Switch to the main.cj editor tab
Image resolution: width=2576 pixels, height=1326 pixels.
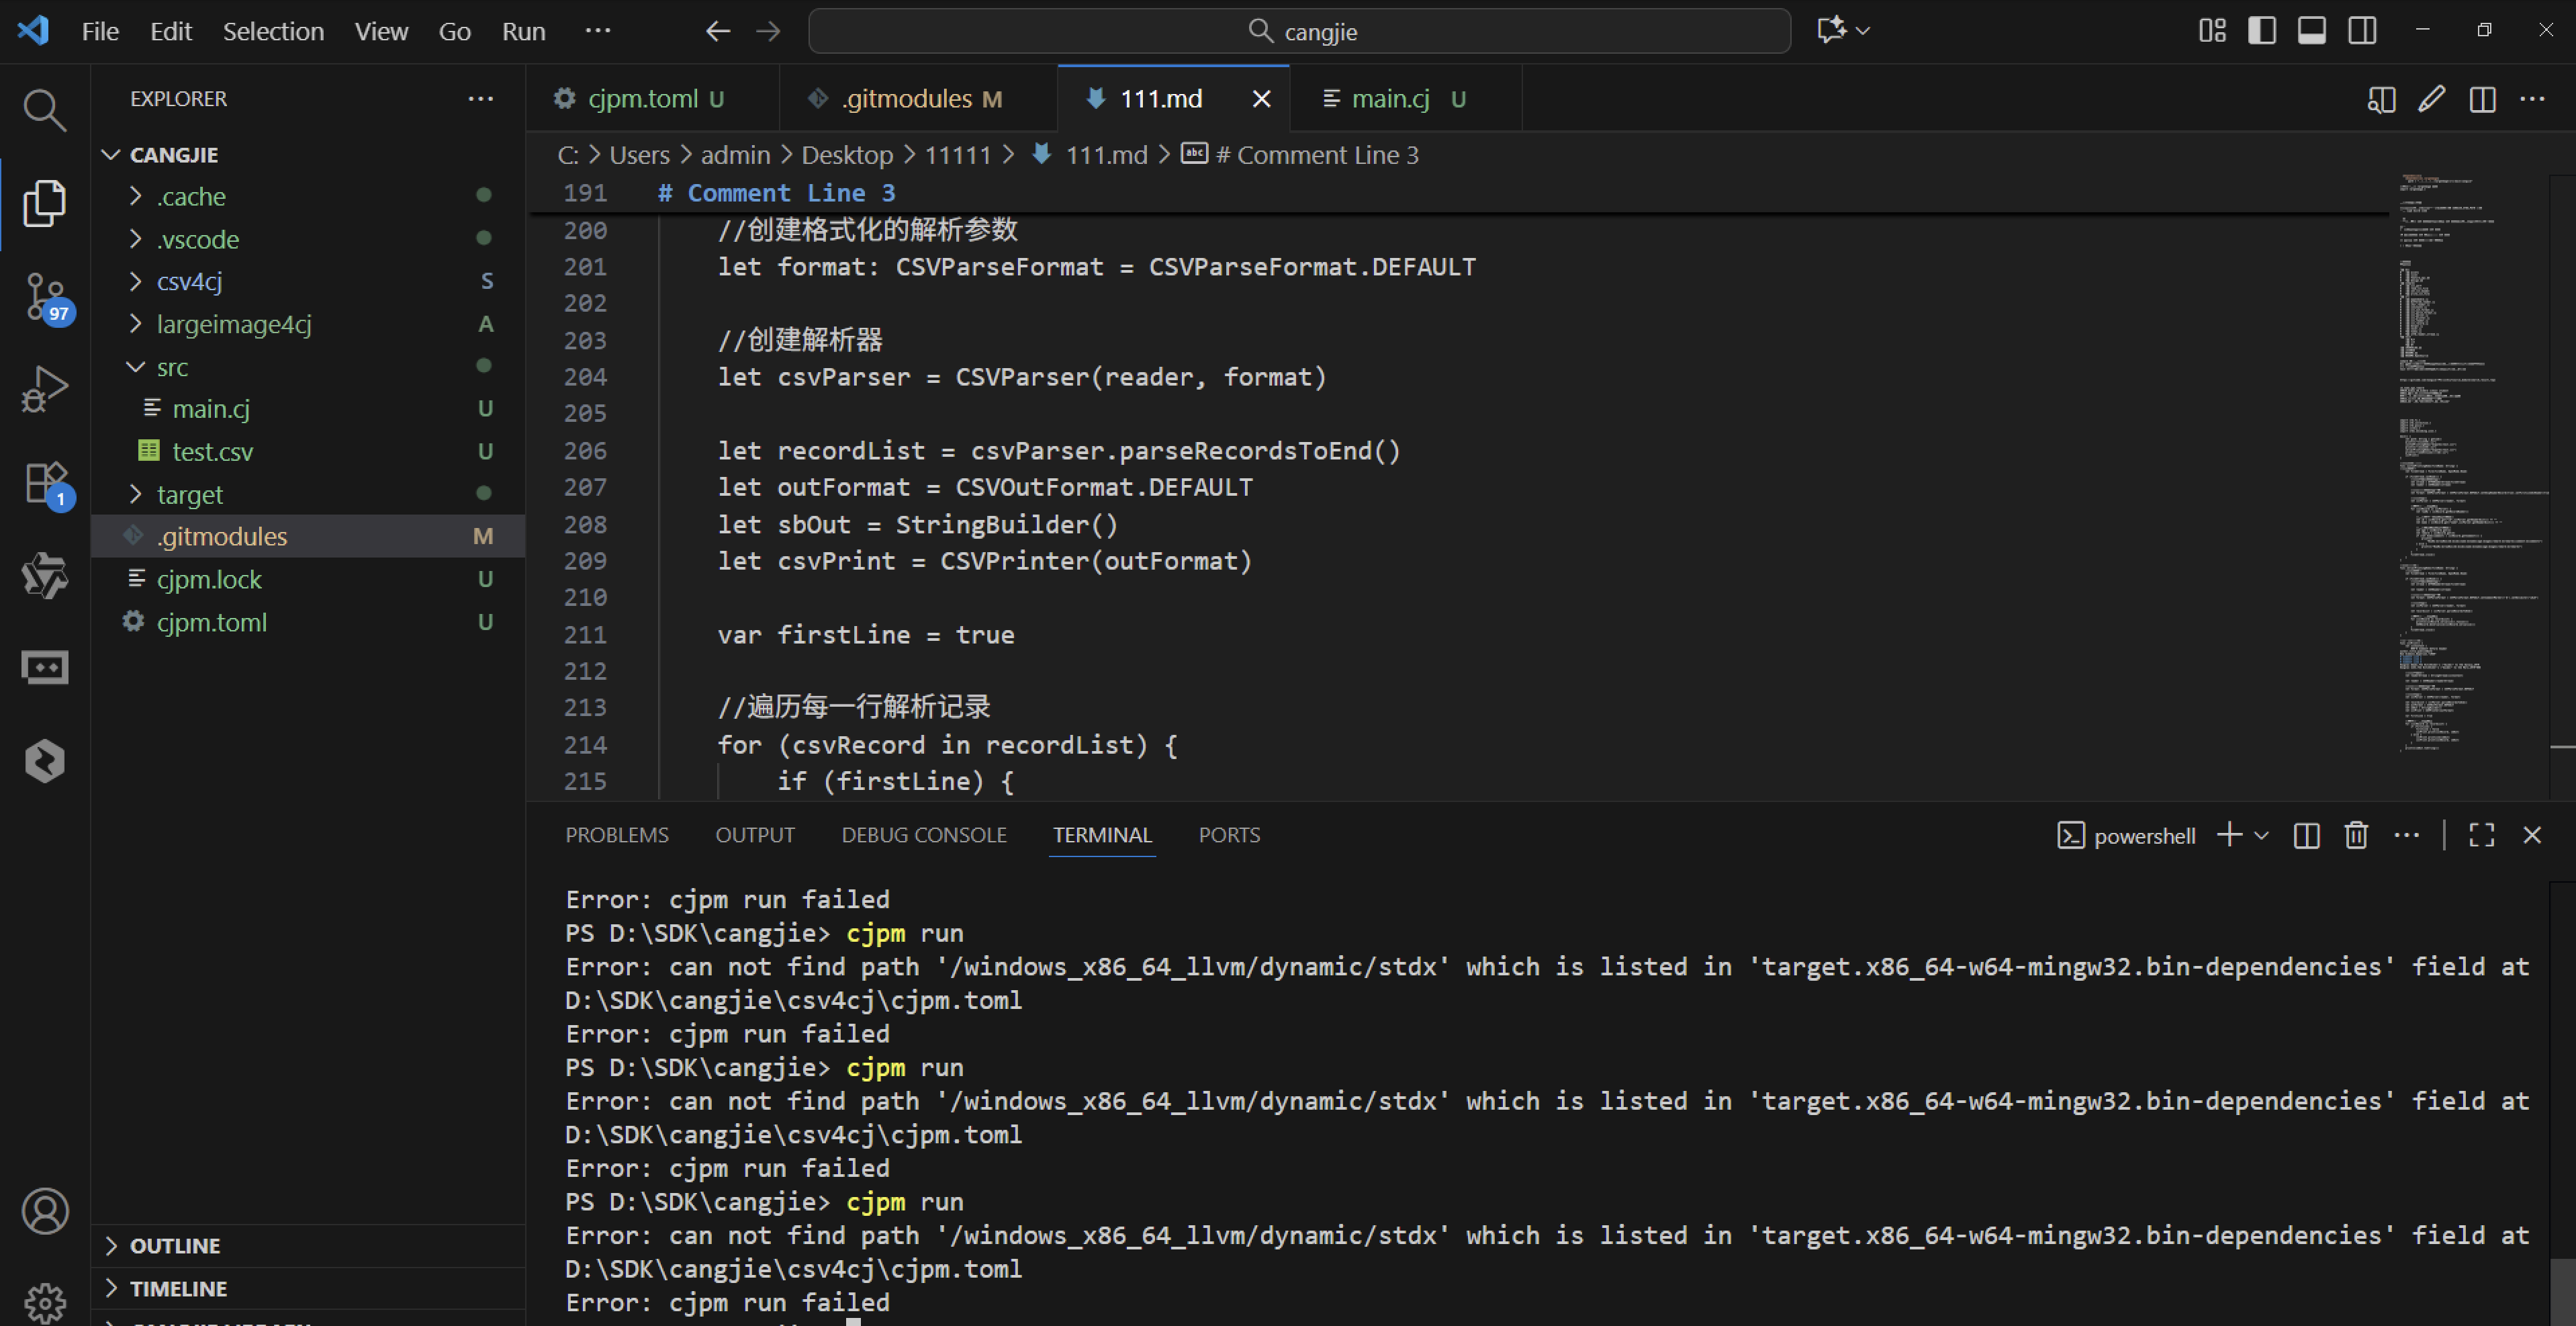(1390, 99)
